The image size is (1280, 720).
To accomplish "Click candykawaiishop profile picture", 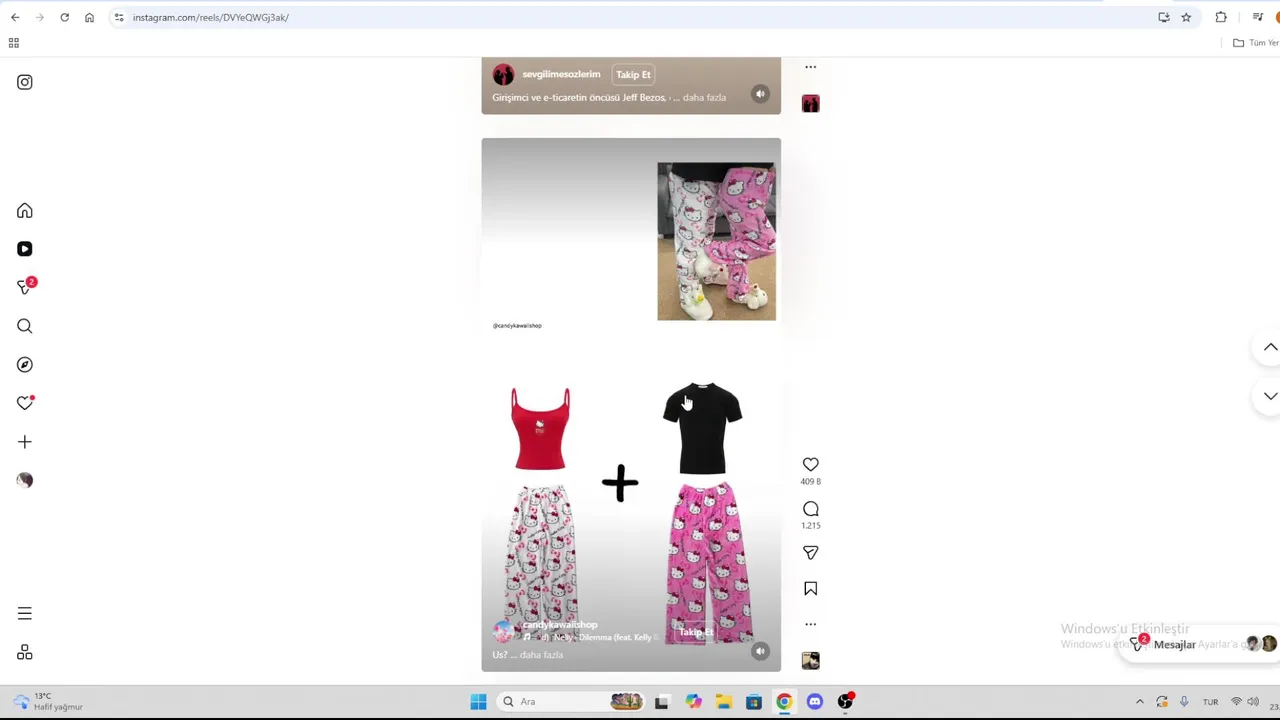I will tap(503, 631).
